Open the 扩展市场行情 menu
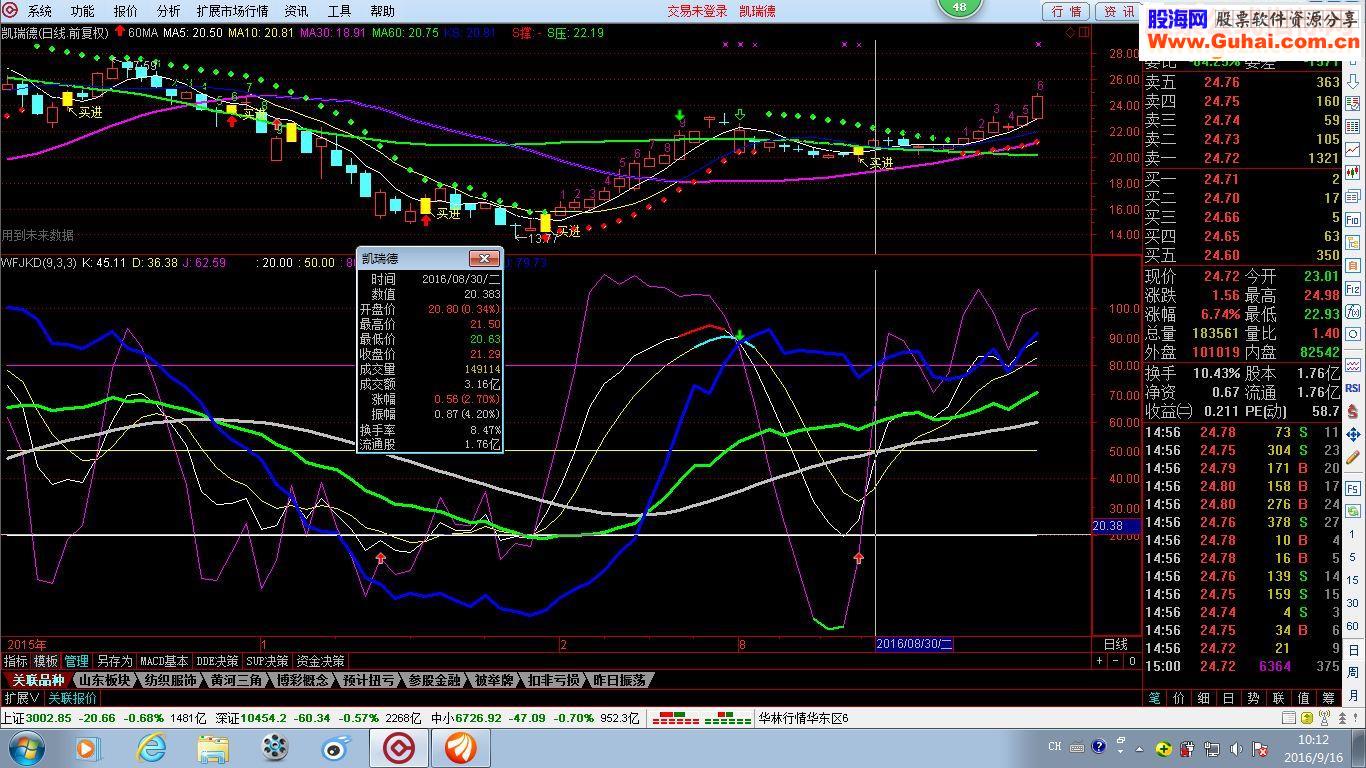The image size is (1366, 768). coord(232,11)
